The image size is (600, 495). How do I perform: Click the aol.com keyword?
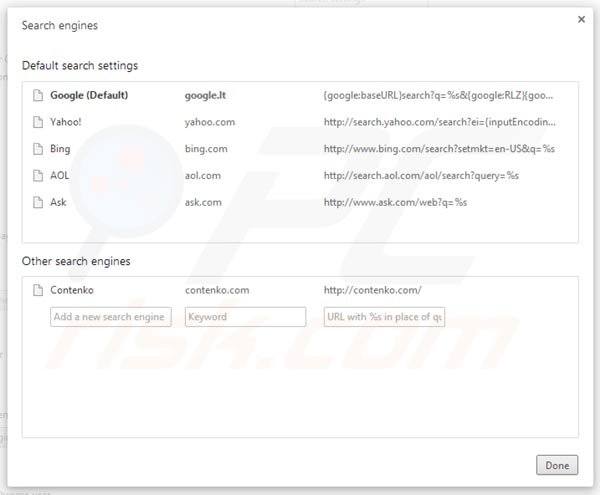(x=203, y=176)
